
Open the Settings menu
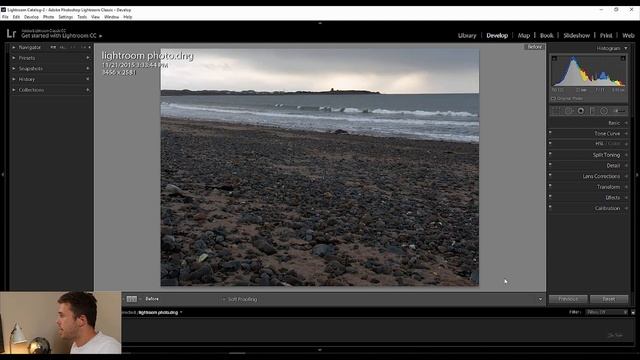[x=65, y=17]
